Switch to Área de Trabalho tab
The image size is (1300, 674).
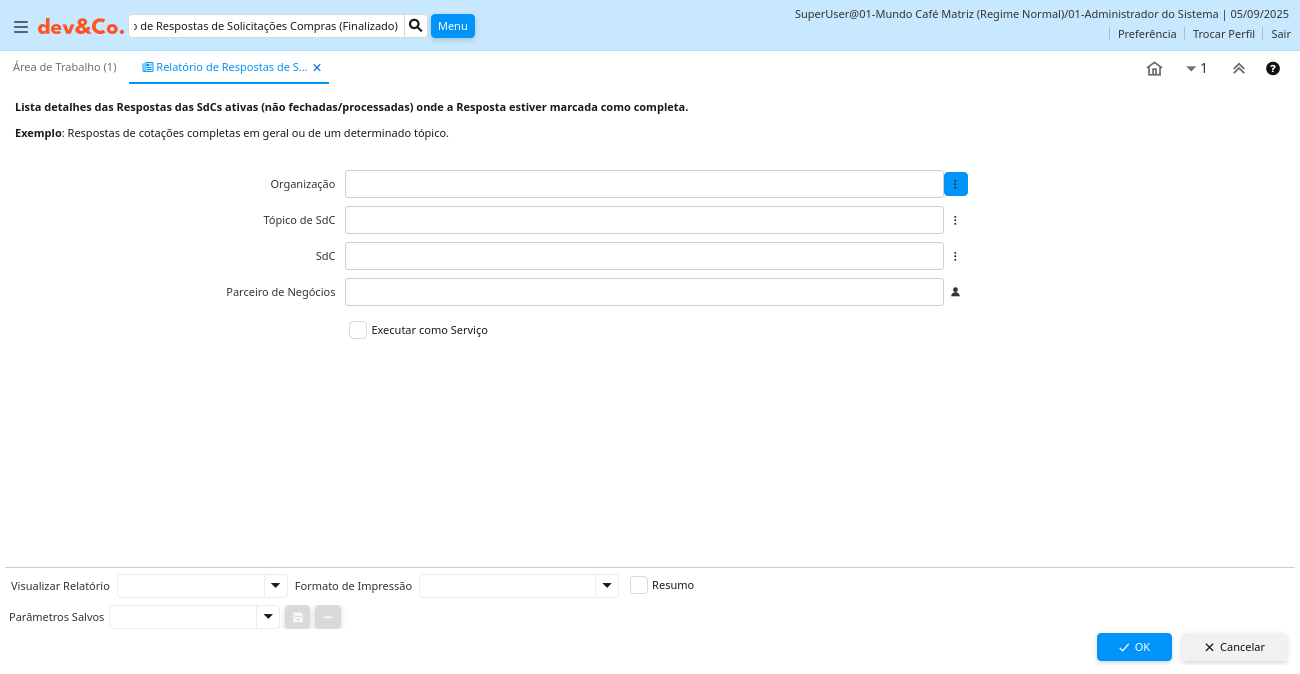click(65, 67)
